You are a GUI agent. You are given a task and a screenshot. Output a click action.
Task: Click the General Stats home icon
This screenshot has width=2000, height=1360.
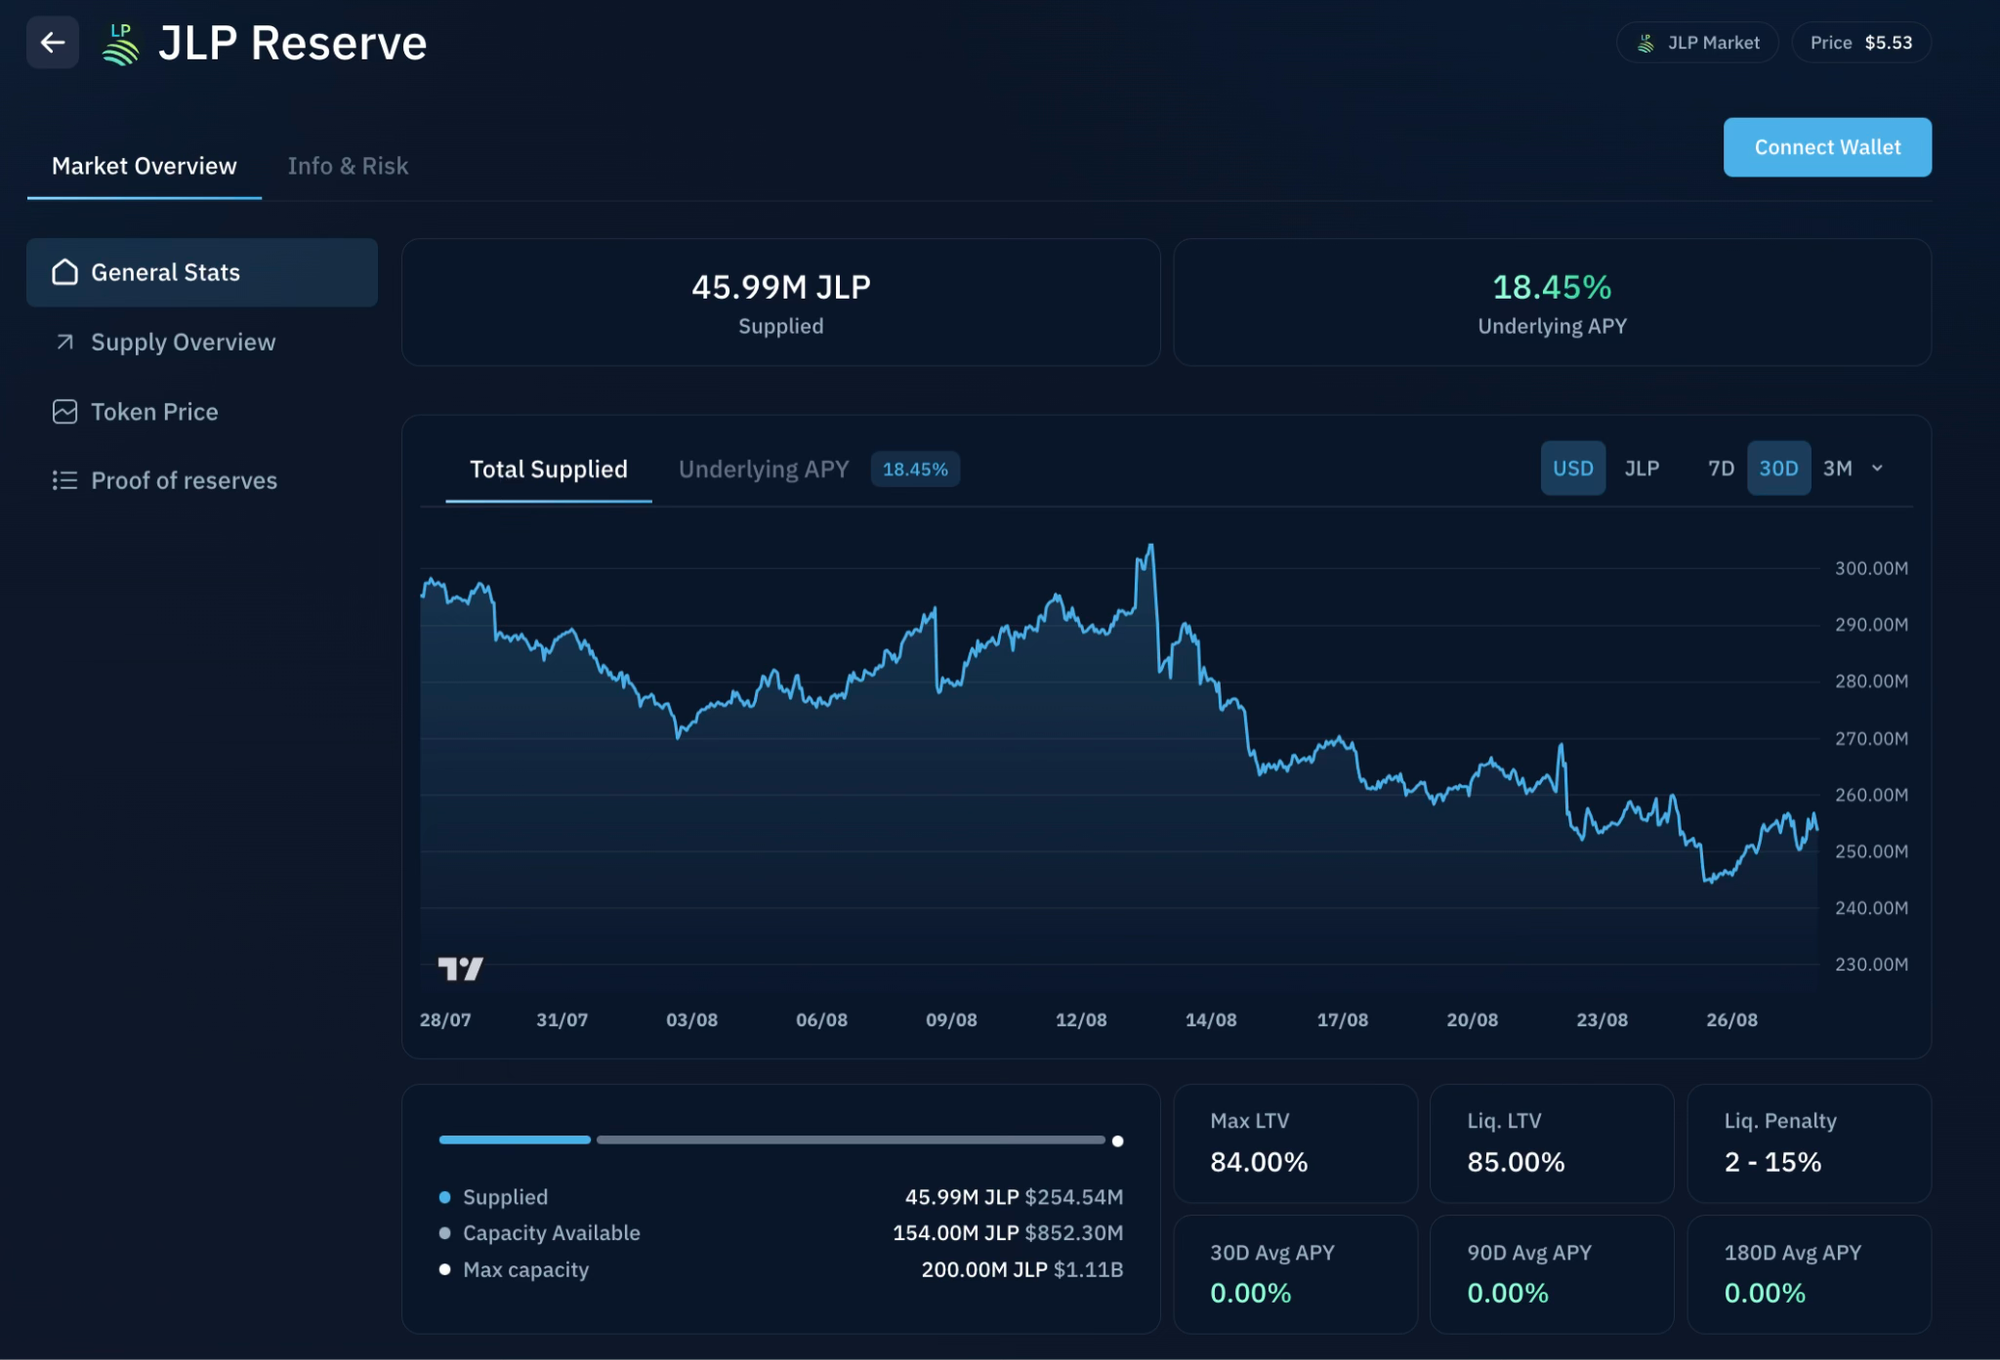click(x=65, y=272)
